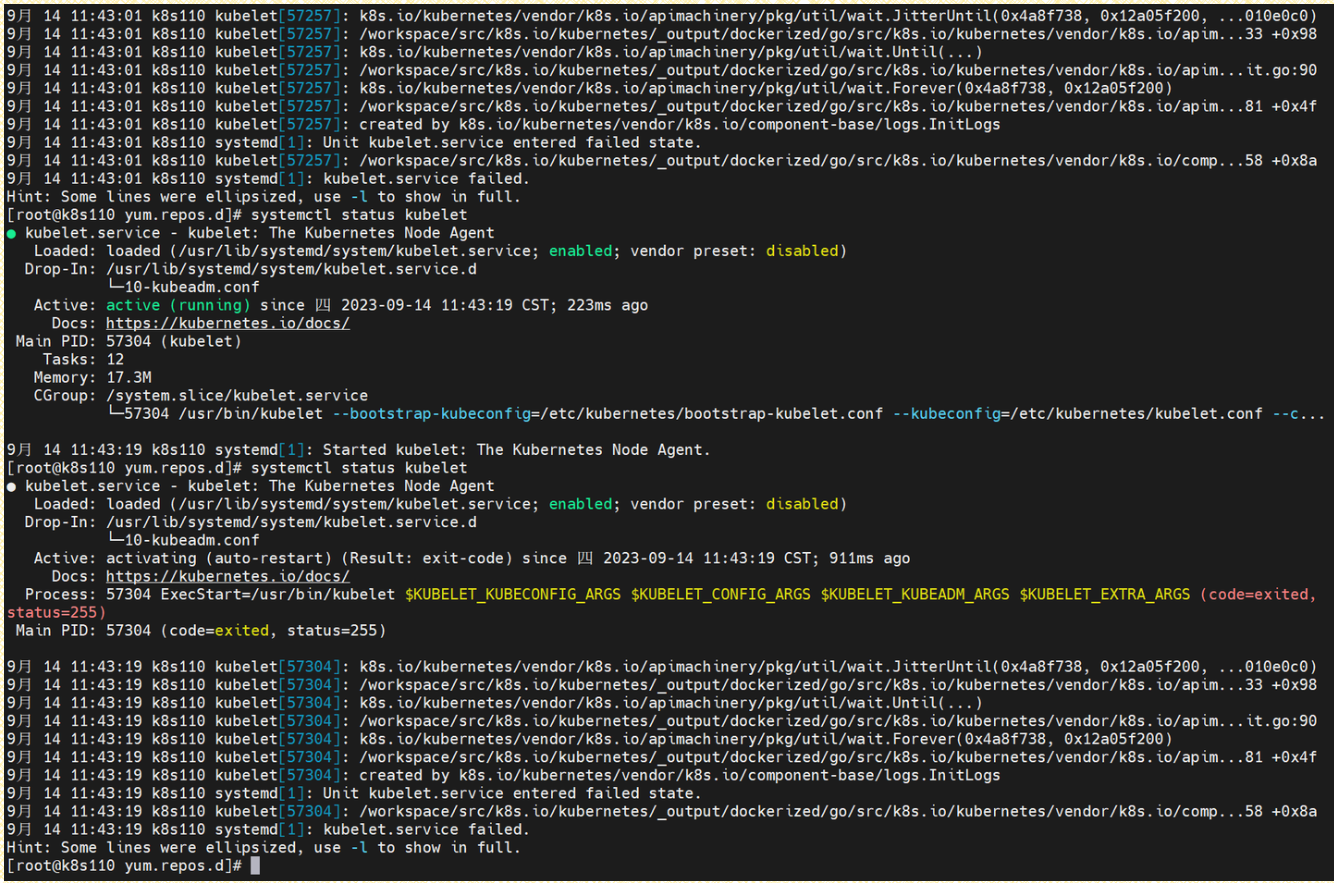
Task: Click the blinking cursor block at final prompt
Action: tap(255, 865)
